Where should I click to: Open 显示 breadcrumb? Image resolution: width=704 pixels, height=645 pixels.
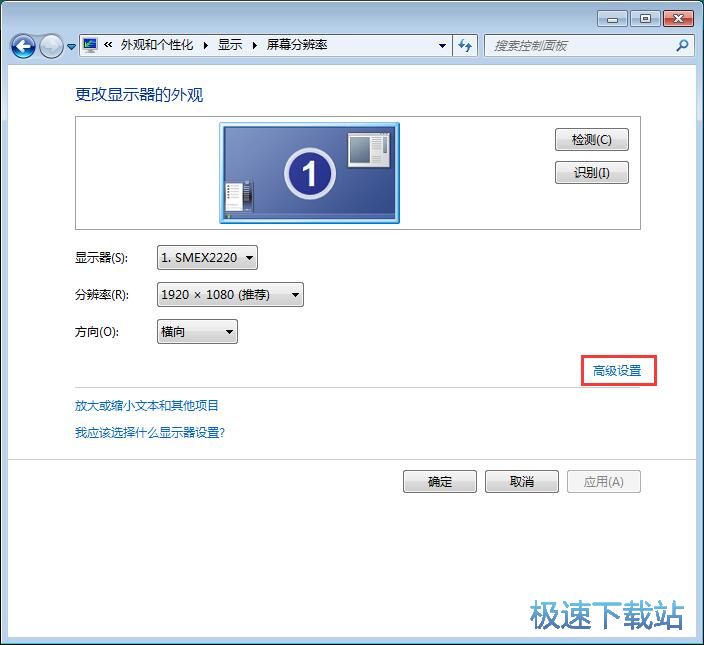coord(230,45)
